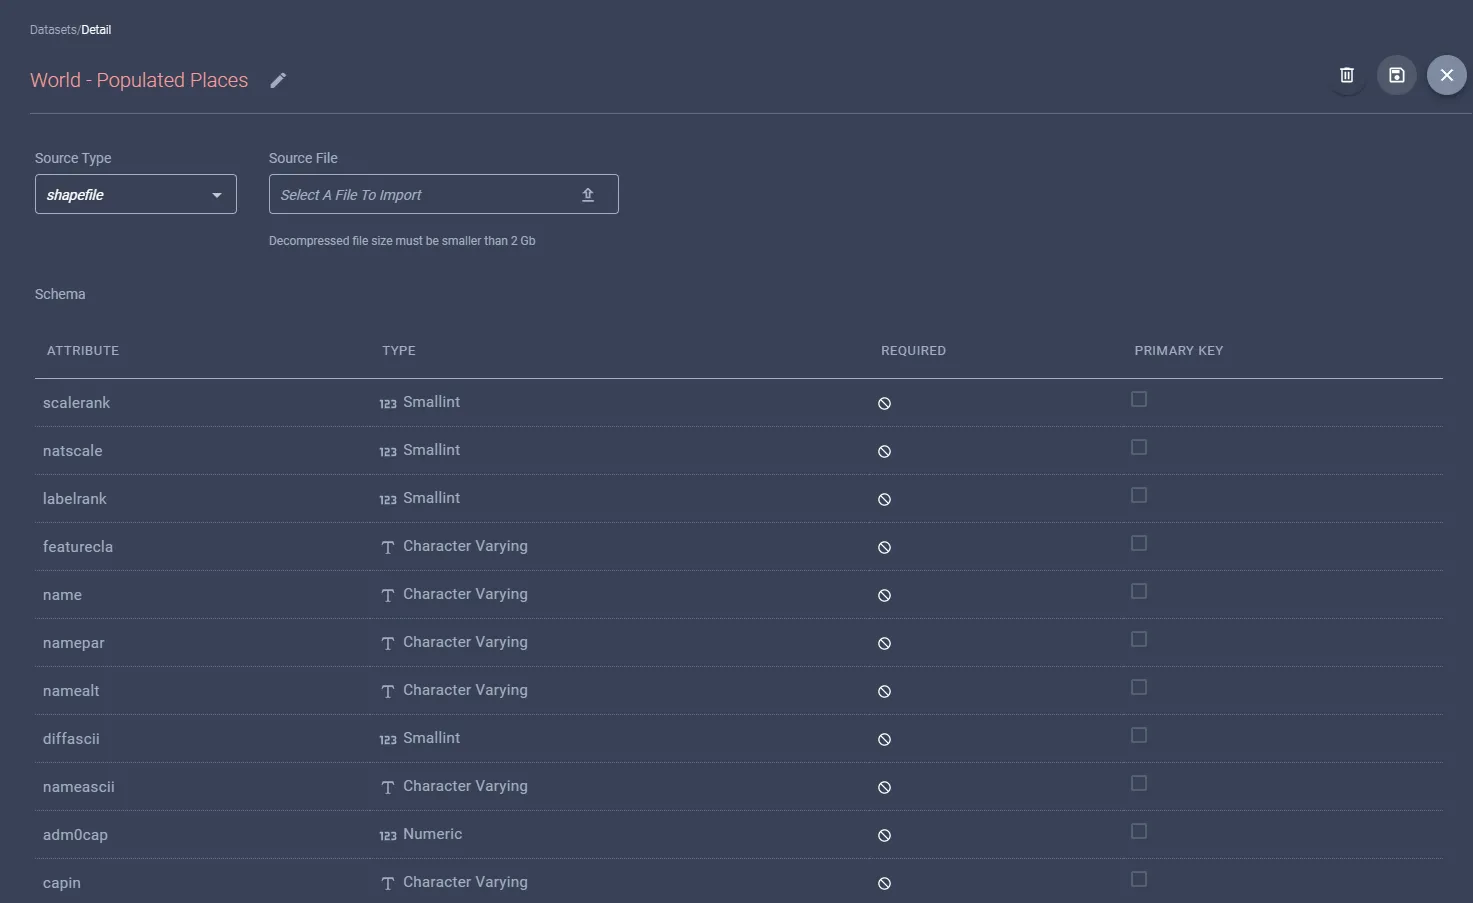The height and width of the screenshot is (903, 1473).
Task: Click the TYPE column header
Action: tap(399, 351)
